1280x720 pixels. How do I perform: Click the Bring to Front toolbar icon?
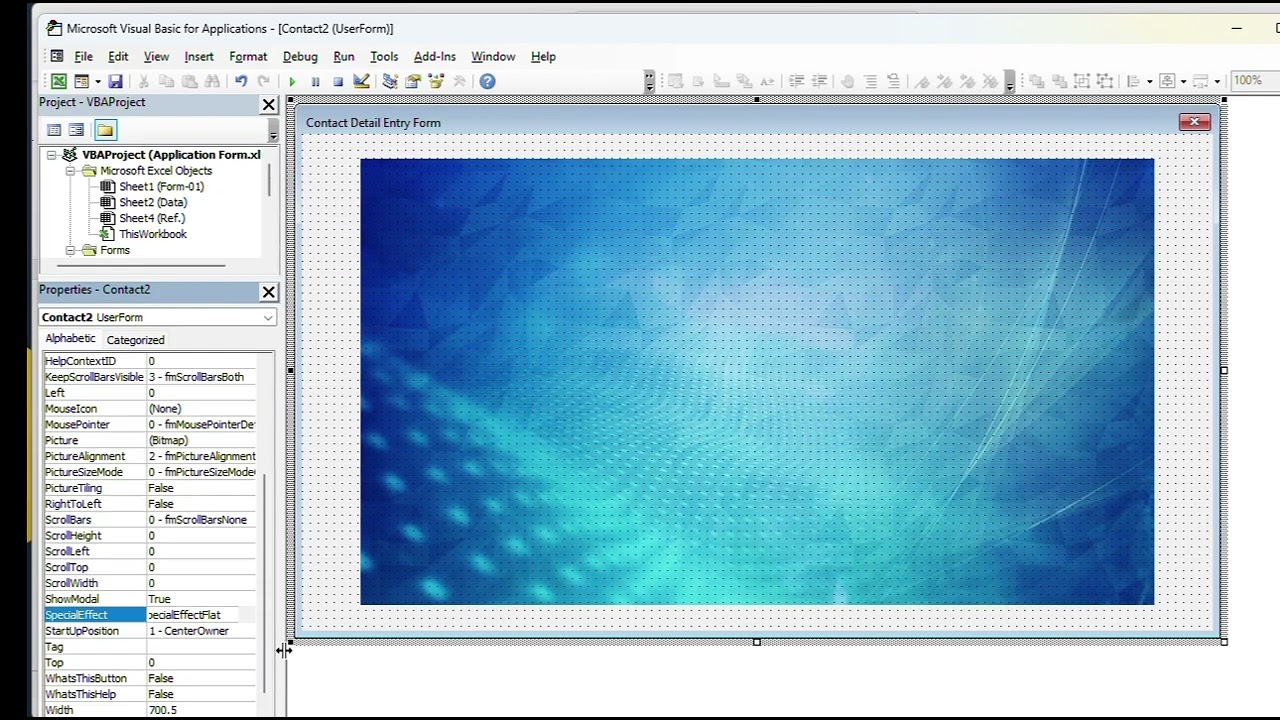click(1036, 82)
